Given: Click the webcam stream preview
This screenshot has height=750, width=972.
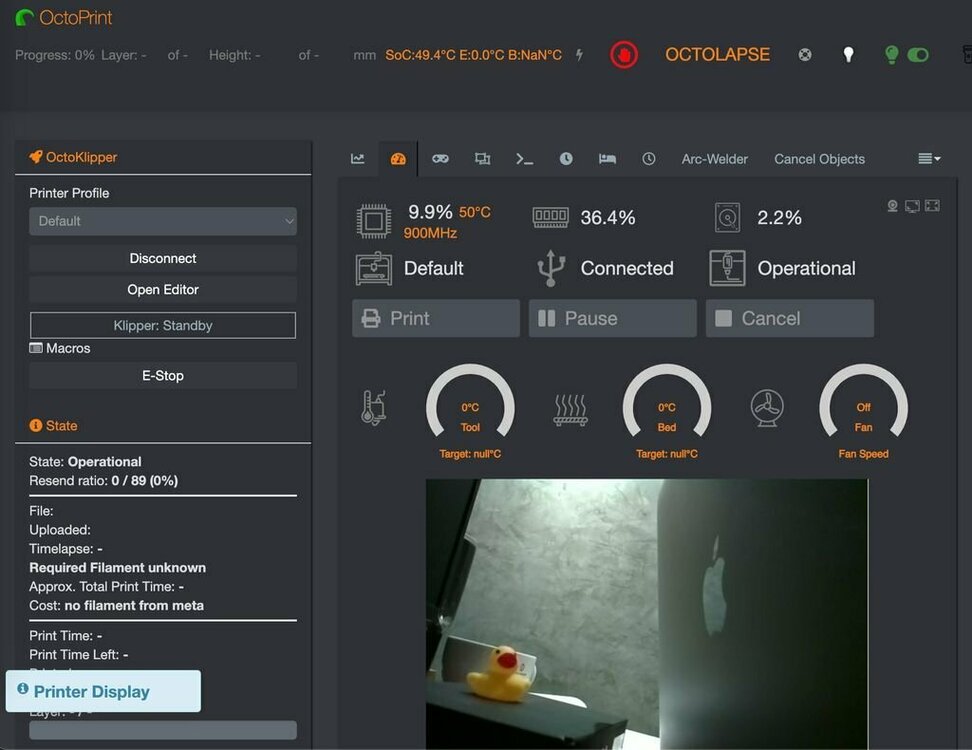Looking at the screenshot, I should point(647,614).
